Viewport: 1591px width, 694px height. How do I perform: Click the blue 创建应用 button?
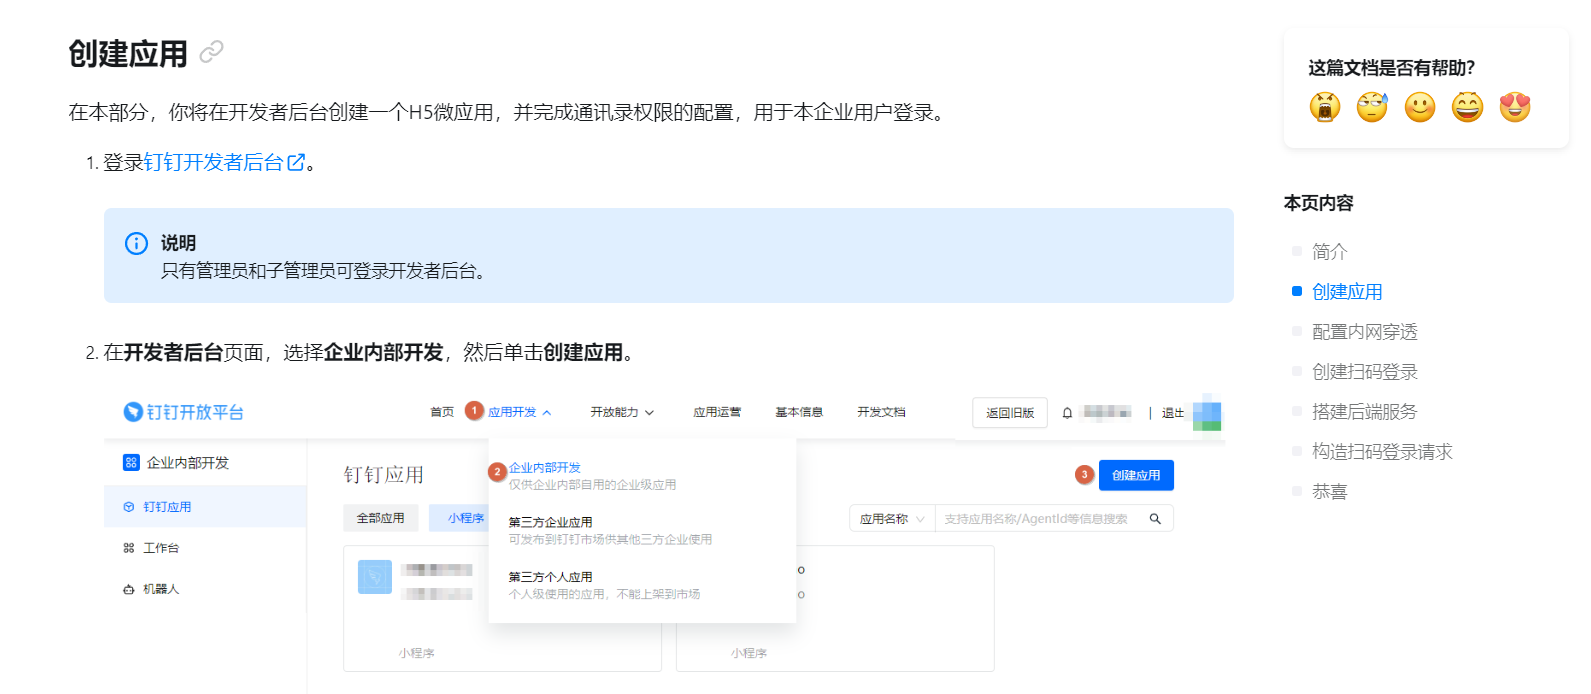[x=1136, y=475]
